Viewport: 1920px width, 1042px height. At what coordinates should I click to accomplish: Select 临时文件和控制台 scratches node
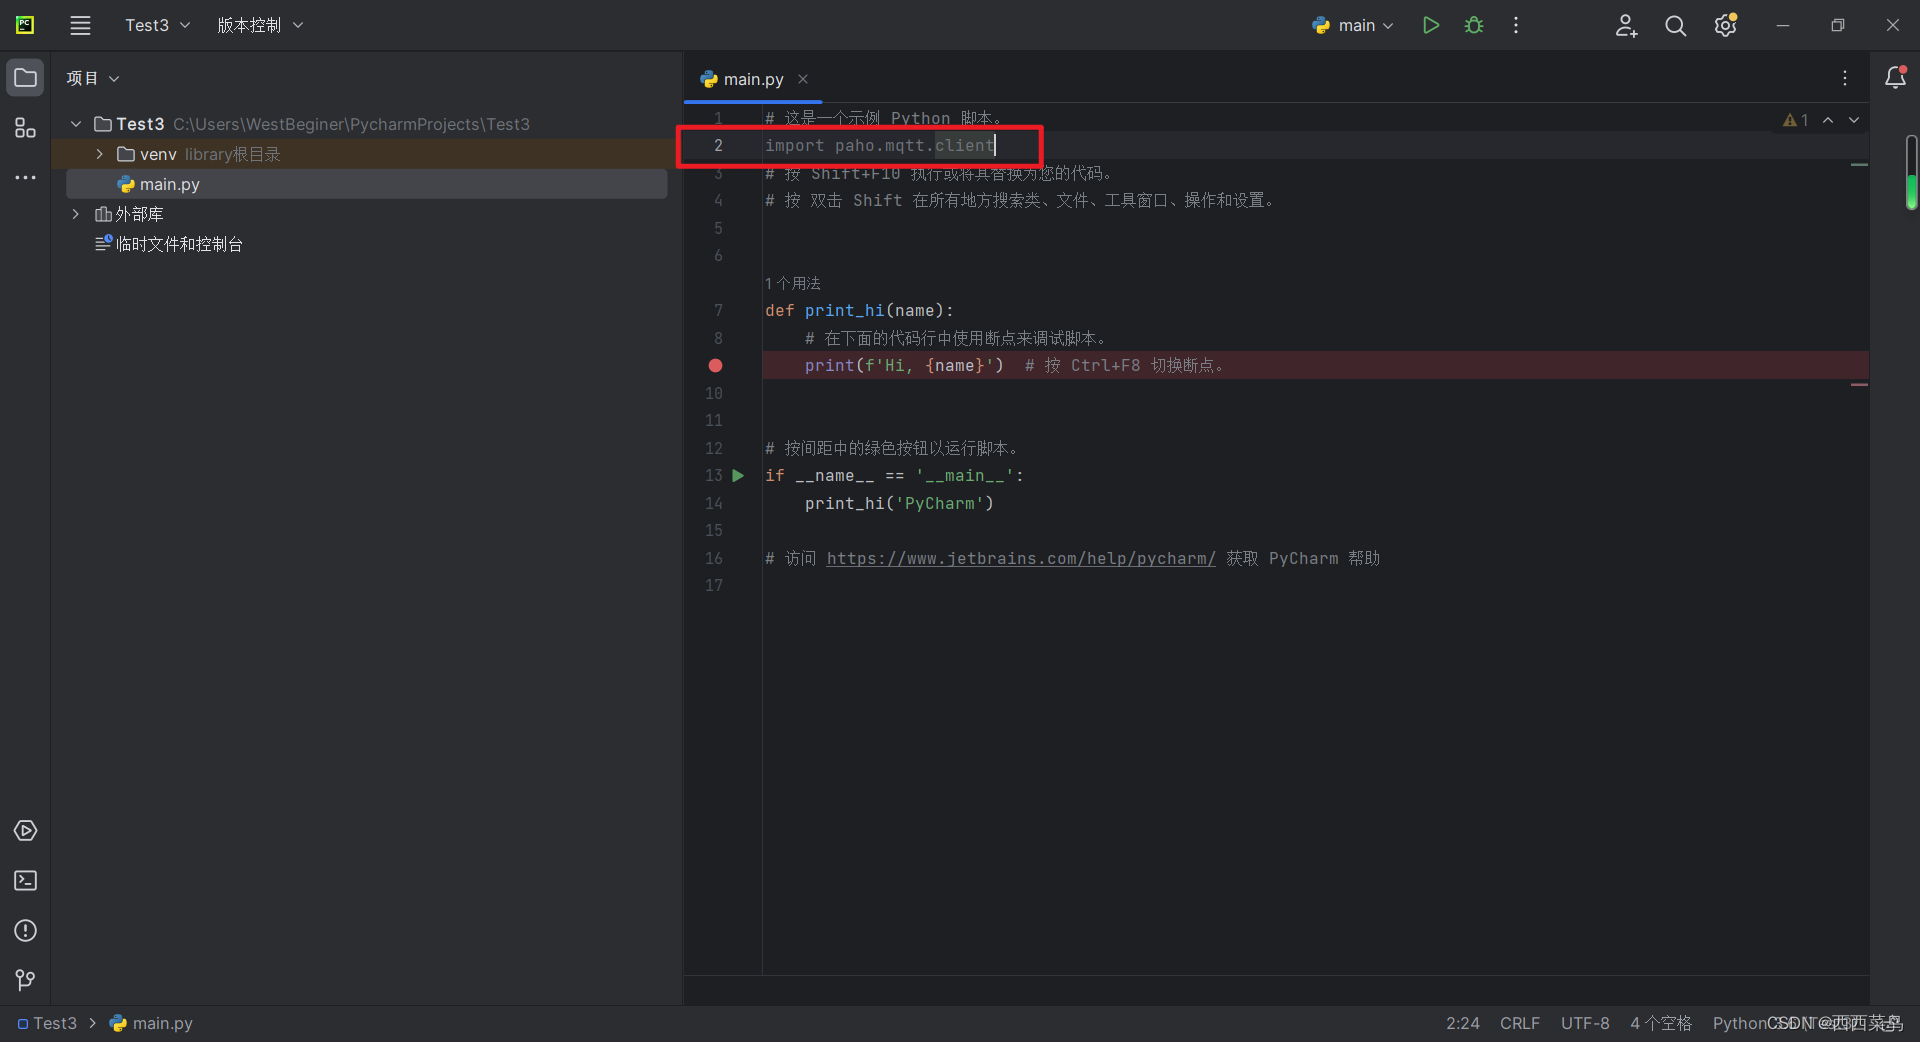[168, 244]
